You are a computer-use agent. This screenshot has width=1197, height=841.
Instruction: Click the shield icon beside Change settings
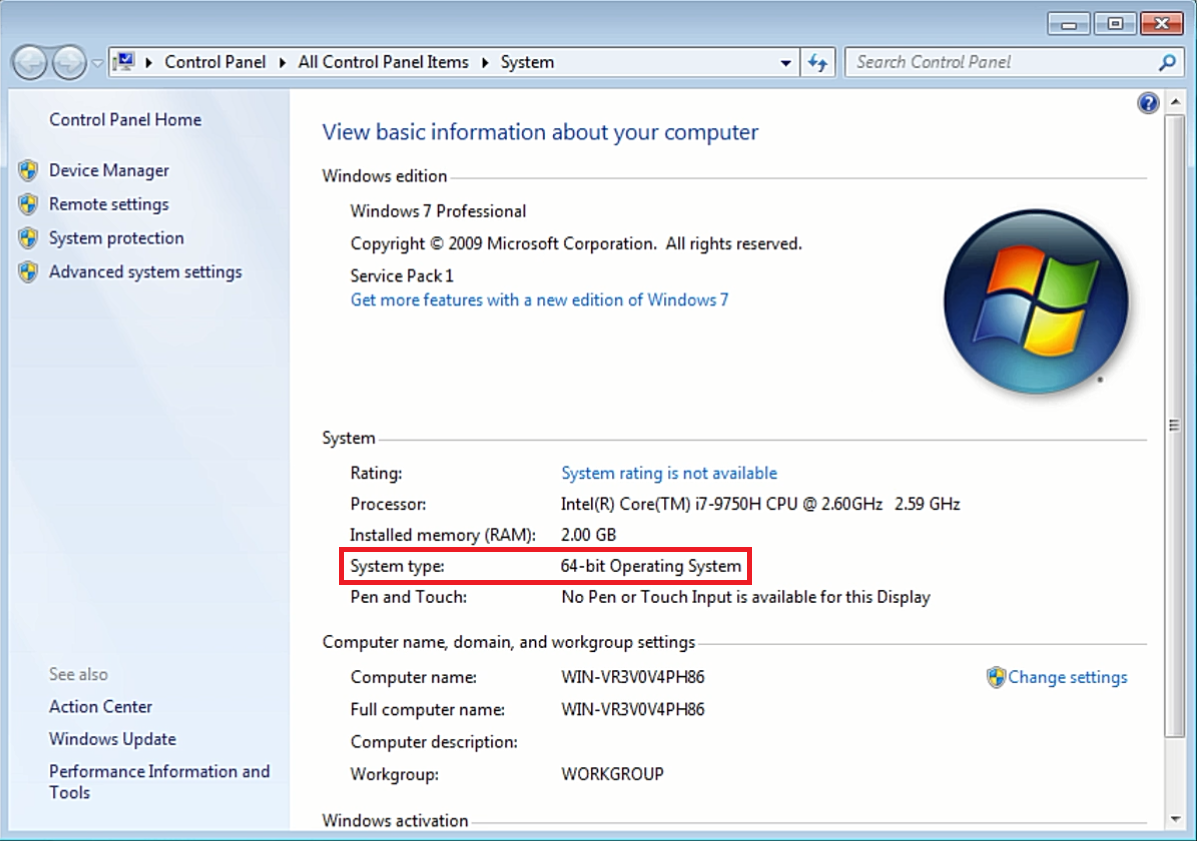pyautogui.click(x=996, y=677)
